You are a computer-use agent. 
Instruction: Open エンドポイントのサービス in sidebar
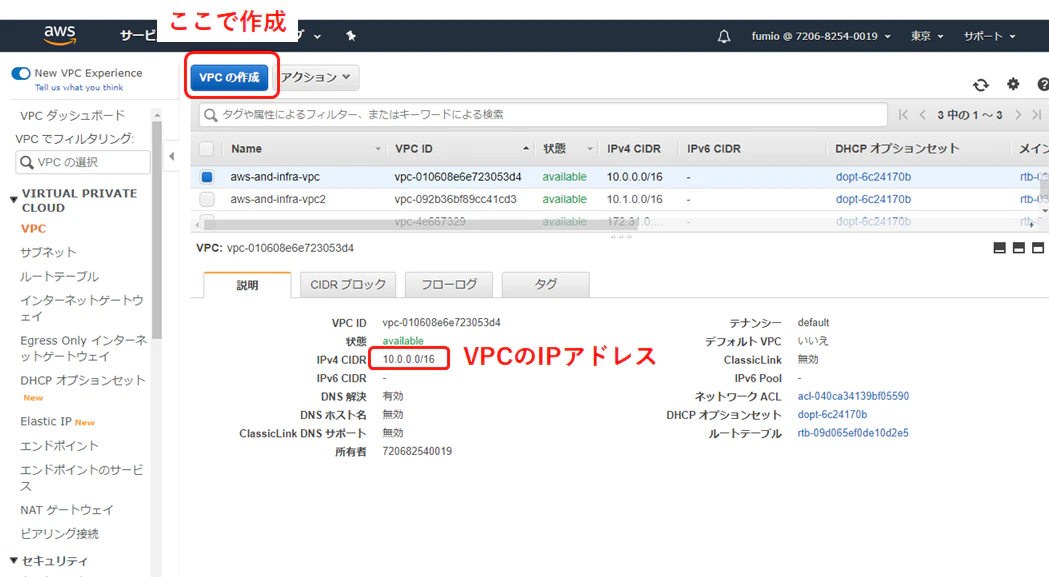[x=82, y=478]
